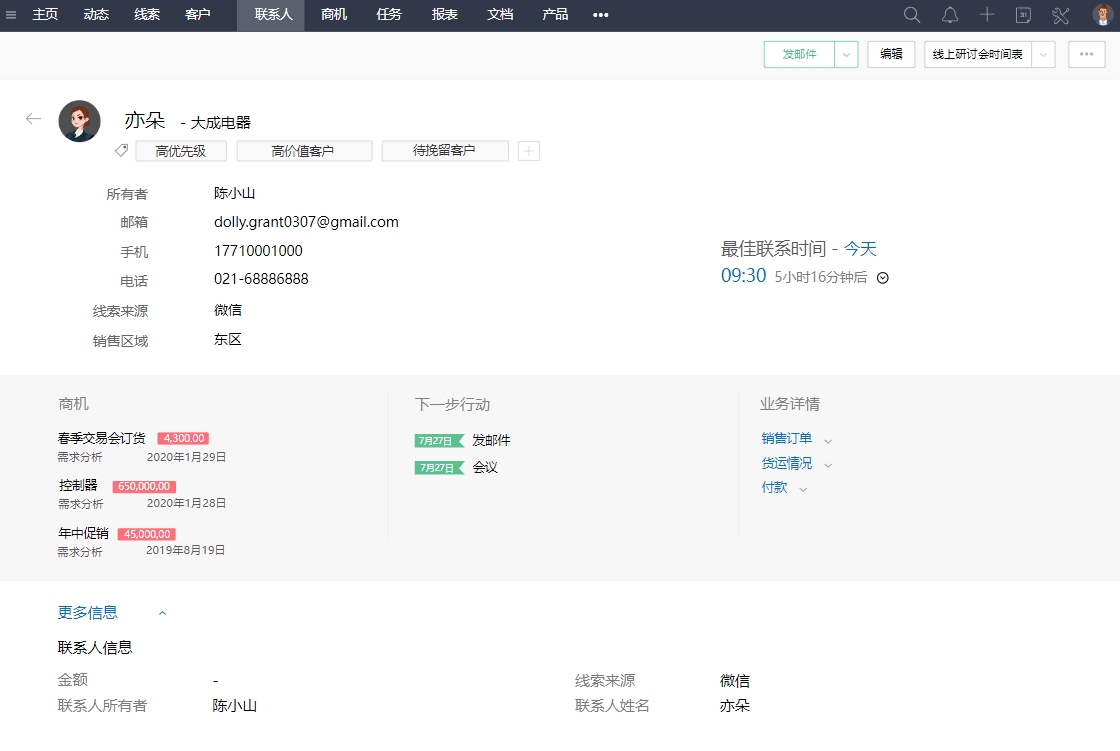Open the global search icon
Screen dimensions: 1120x751
tap(911, 15)
